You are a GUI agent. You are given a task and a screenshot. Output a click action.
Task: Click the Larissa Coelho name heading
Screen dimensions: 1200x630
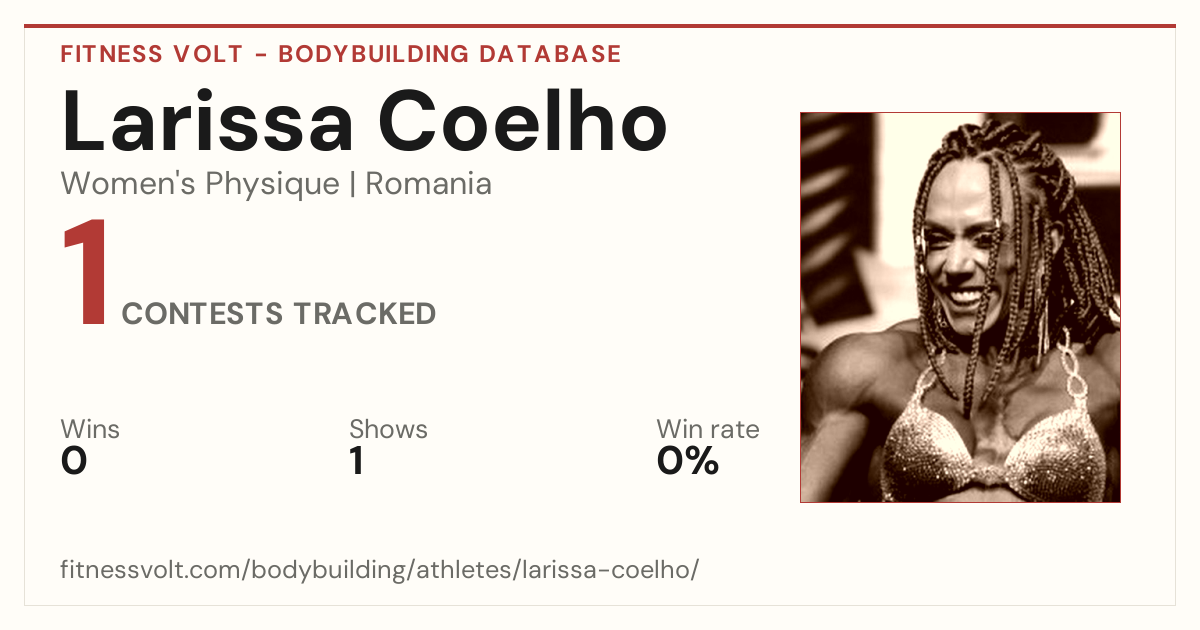[x=364, y=122]
